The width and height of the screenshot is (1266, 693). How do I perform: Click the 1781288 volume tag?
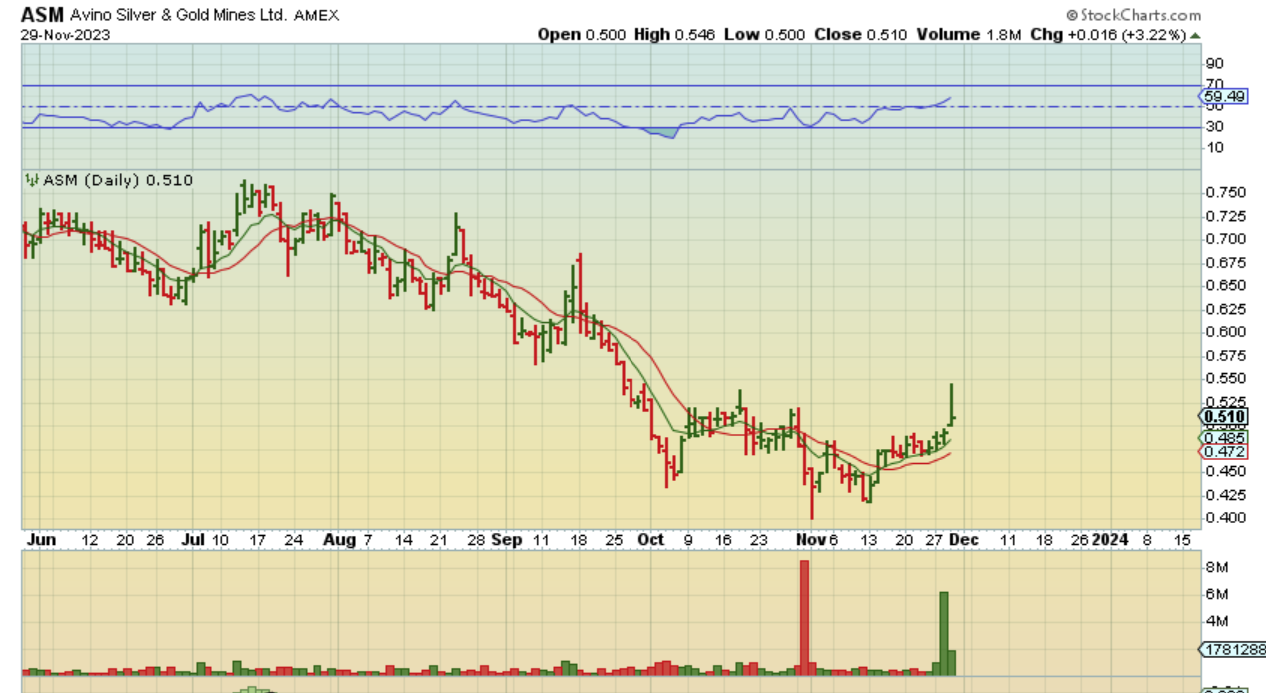click(1231, 649)
